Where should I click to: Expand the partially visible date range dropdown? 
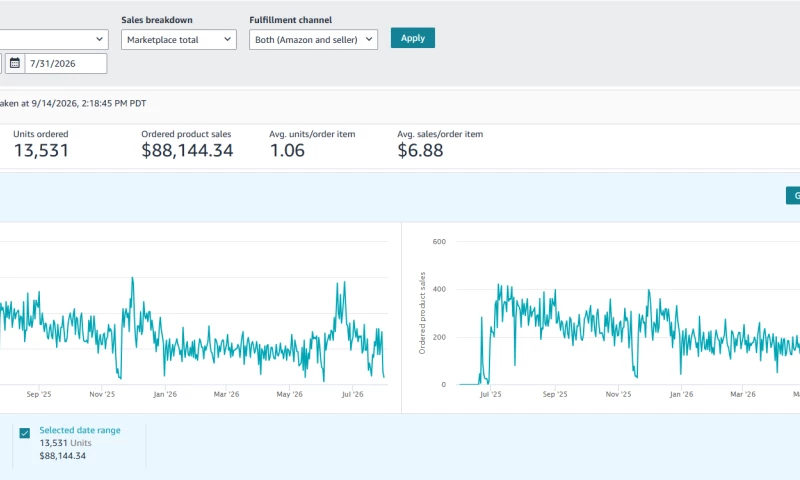[x=54, y=39]
